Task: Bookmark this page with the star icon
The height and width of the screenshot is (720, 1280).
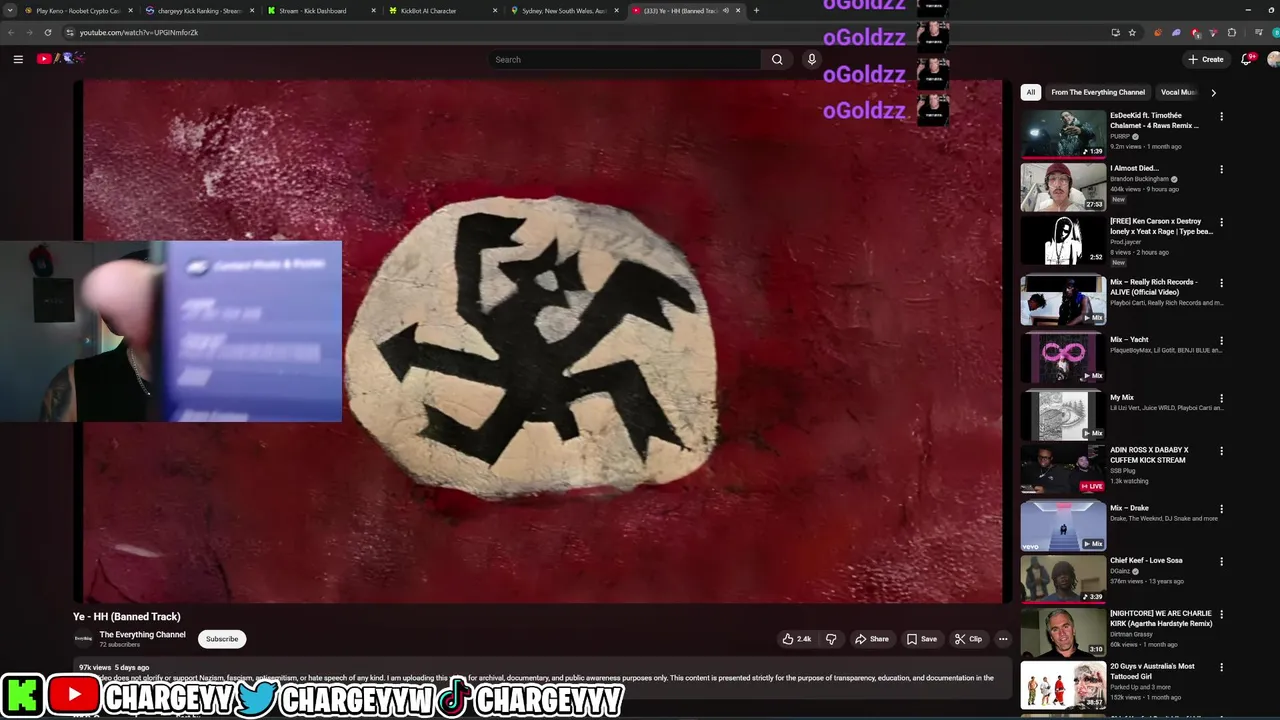Action: pos(1132,32)
